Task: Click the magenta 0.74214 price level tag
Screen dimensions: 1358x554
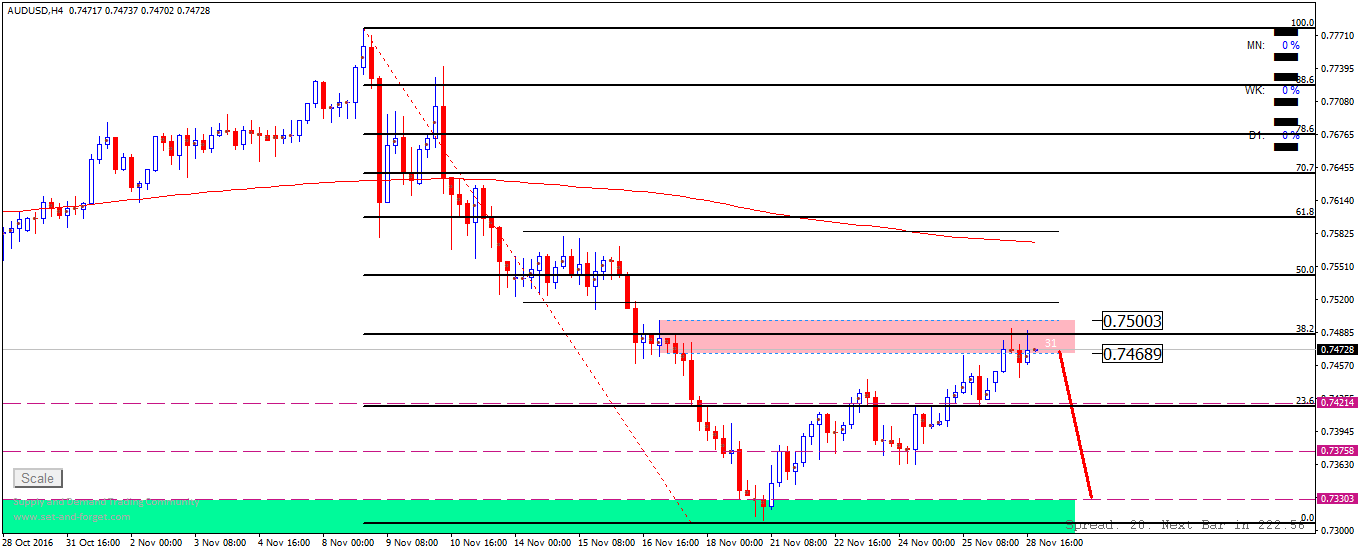Action: pos(1337,402)
